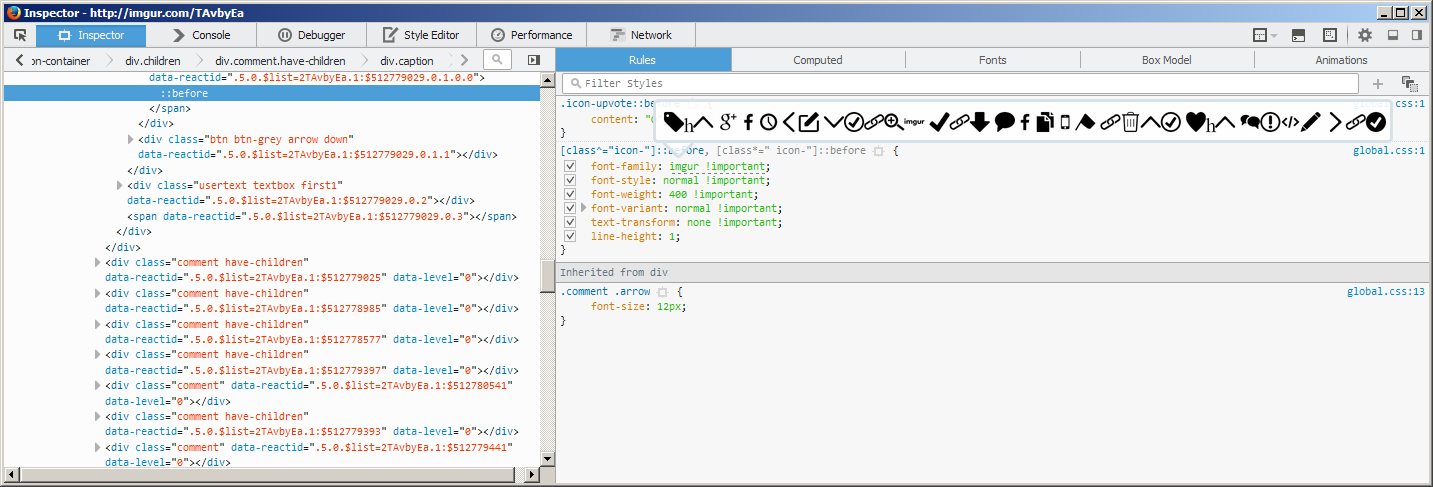The height and width of the screenshot is (487, 1433).
Task: Select the highlighted ::before pseudo-element row
Action: [x=272, y=92]
